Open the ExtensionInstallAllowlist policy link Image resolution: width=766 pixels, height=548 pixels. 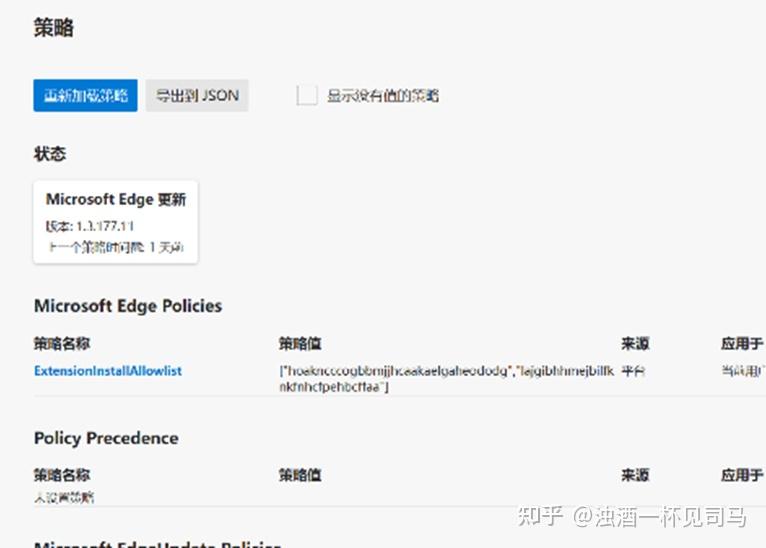(x=107, y=371)
